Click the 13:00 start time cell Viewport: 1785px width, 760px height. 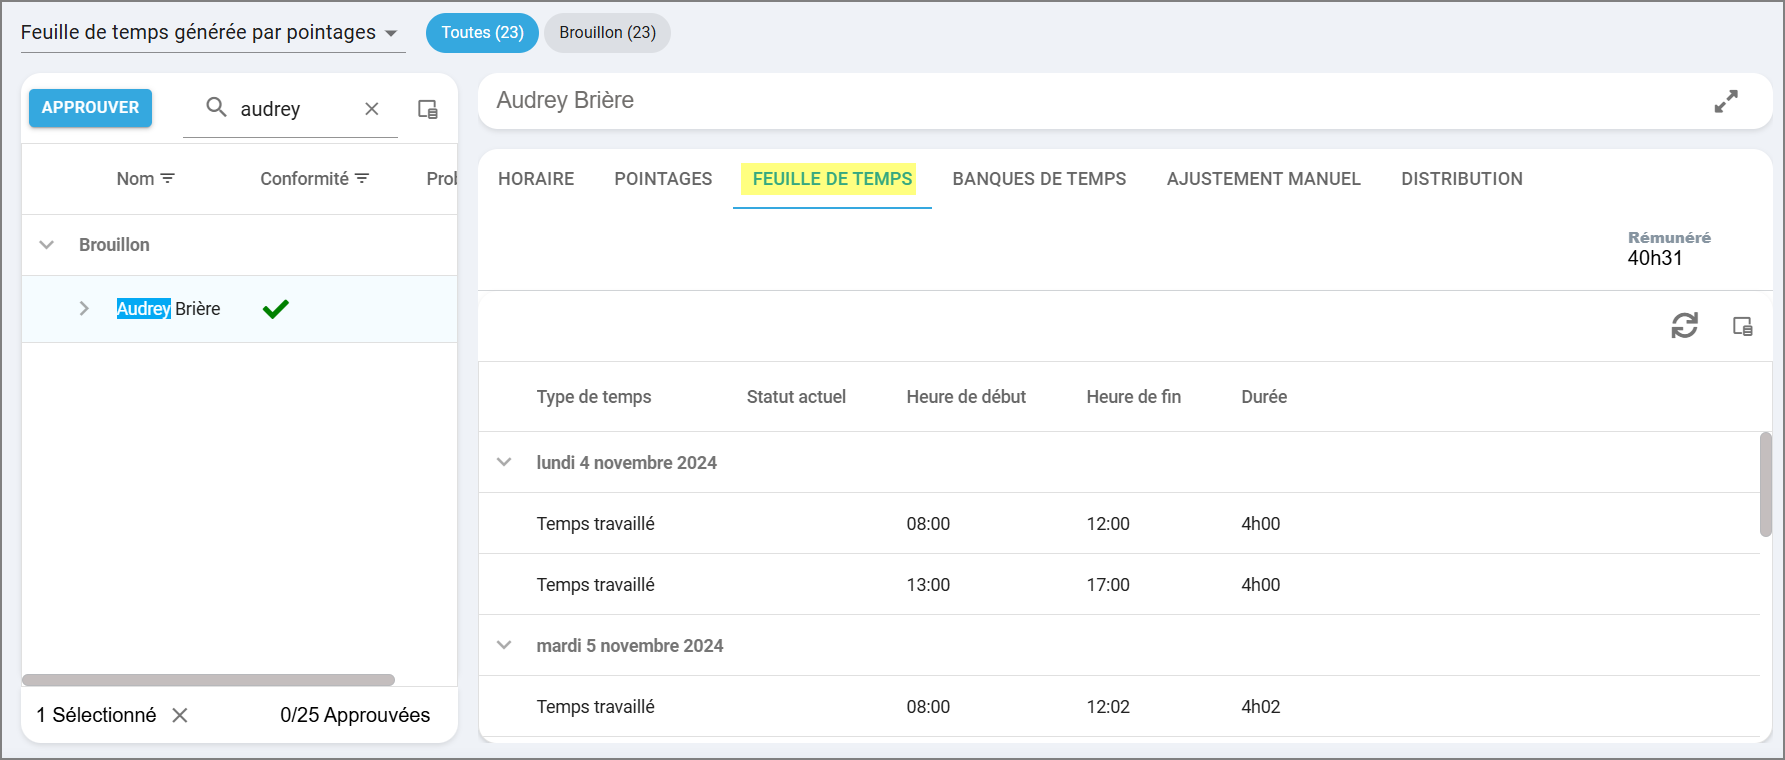coord(928,585)
